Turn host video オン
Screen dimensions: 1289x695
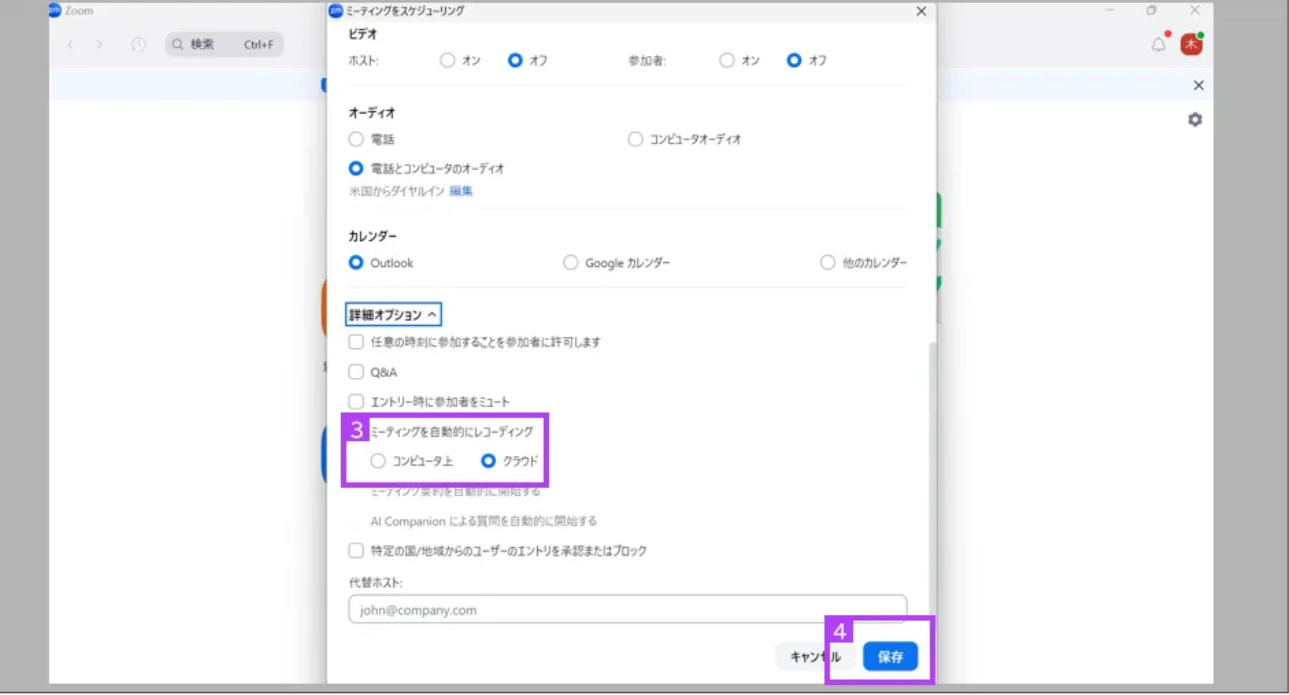coord(447,60)
